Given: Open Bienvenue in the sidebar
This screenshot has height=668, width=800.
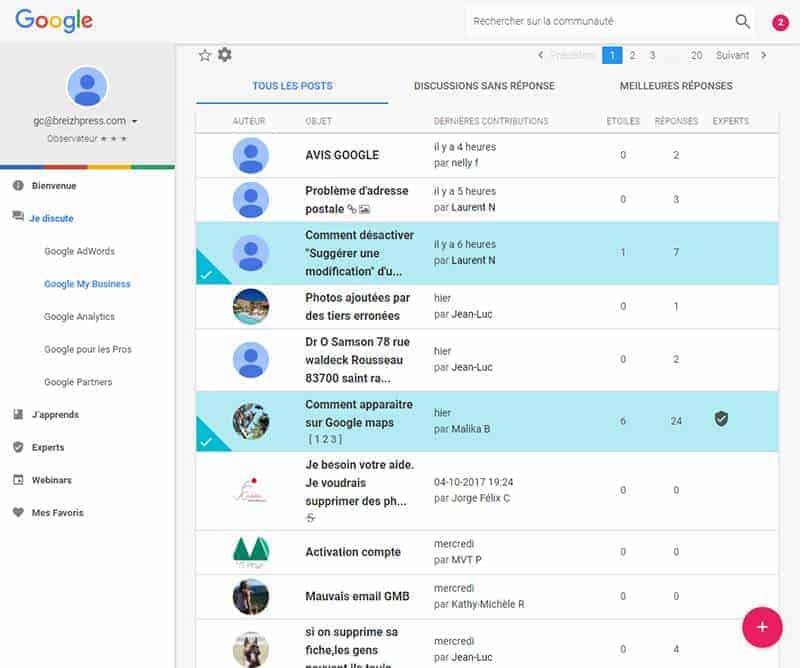Looking at the screenshot, I should (x=54, y=186).
